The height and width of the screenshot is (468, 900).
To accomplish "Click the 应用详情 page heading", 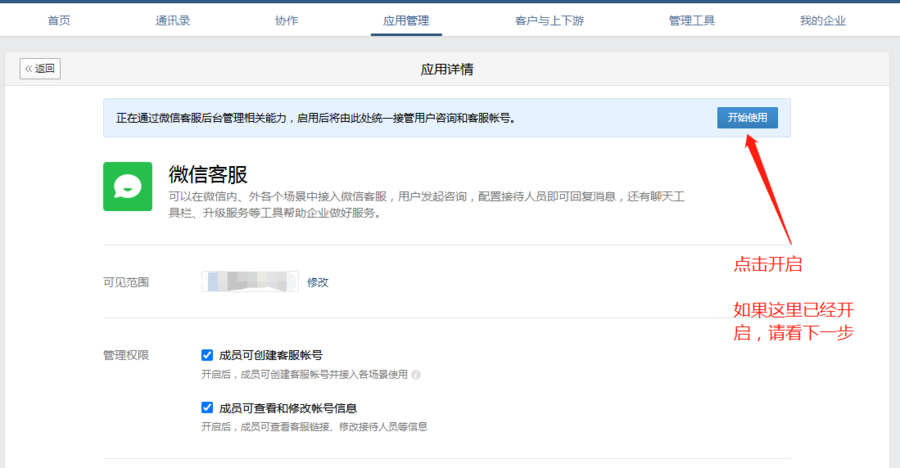I will [x=447, y=69].
